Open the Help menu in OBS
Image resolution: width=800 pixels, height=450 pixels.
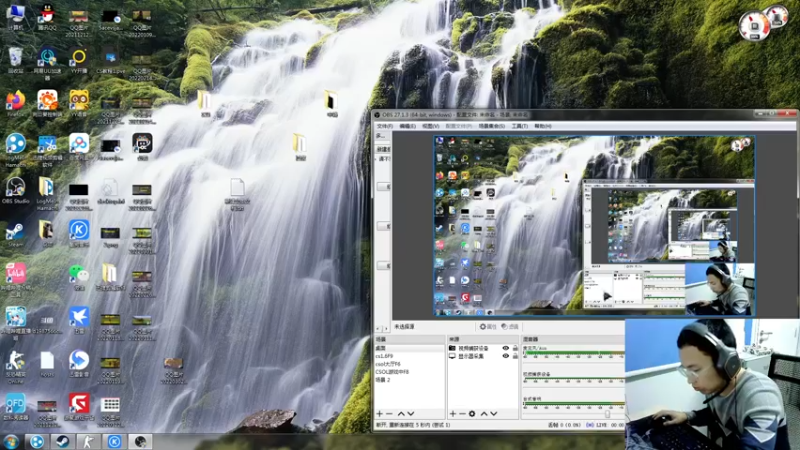(x=542, y=126)
